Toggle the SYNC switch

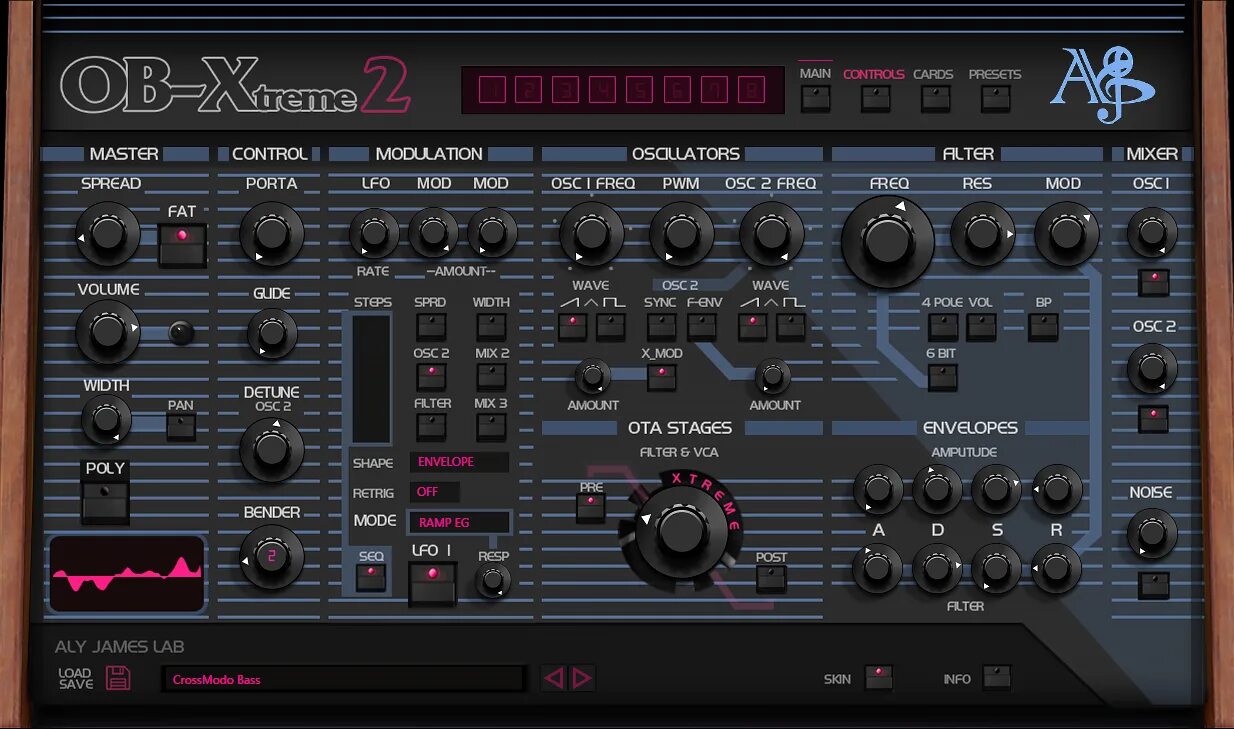click(x=661, y=326)
